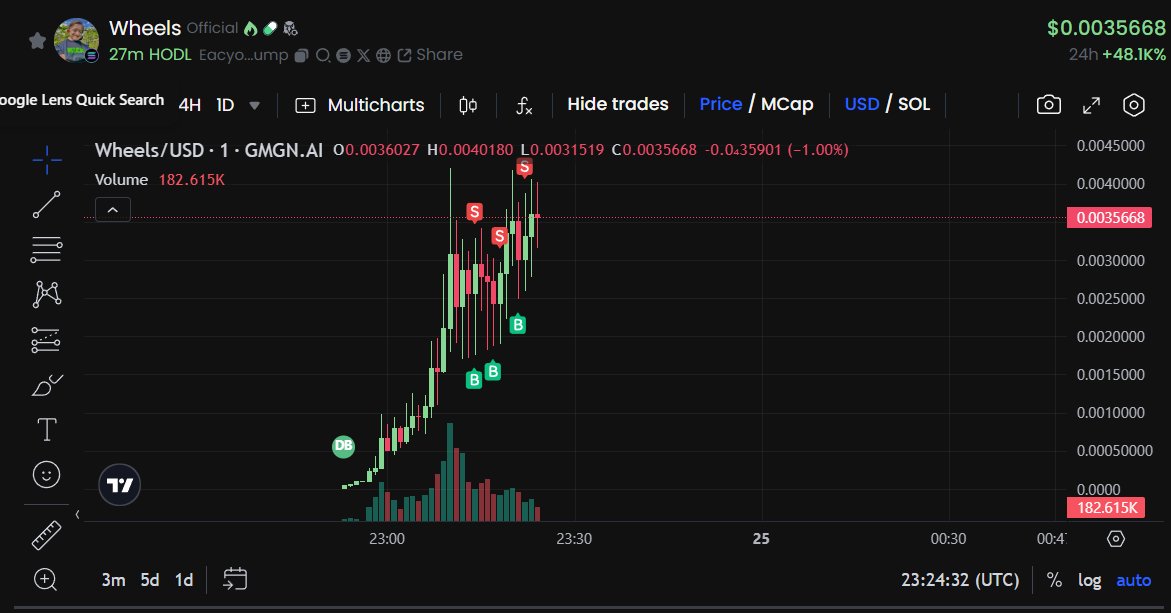Click the DB trade marker on chart
The height and width of the screenshot is (613, 1171).
point(344,446)
